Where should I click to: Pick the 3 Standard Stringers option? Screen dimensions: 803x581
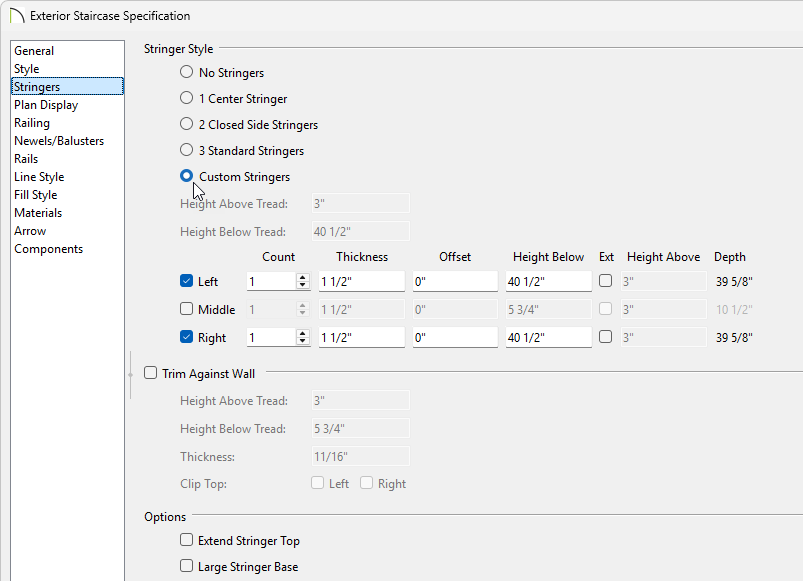click(x=187, y=151)
